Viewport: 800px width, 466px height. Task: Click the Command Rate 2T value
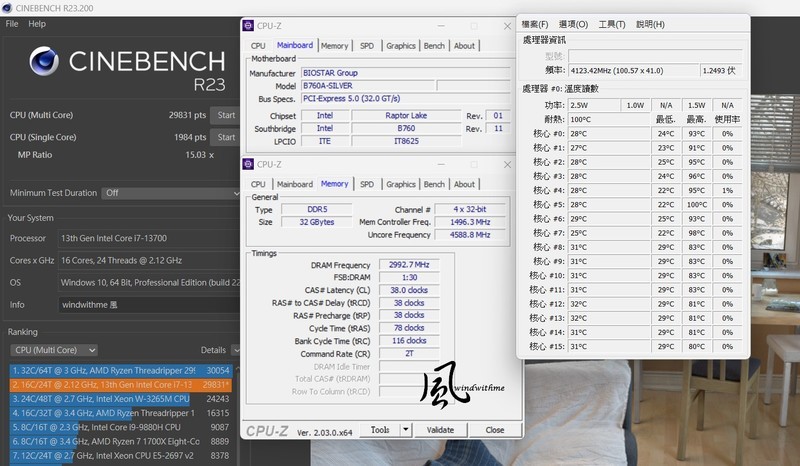click(409, 353)
